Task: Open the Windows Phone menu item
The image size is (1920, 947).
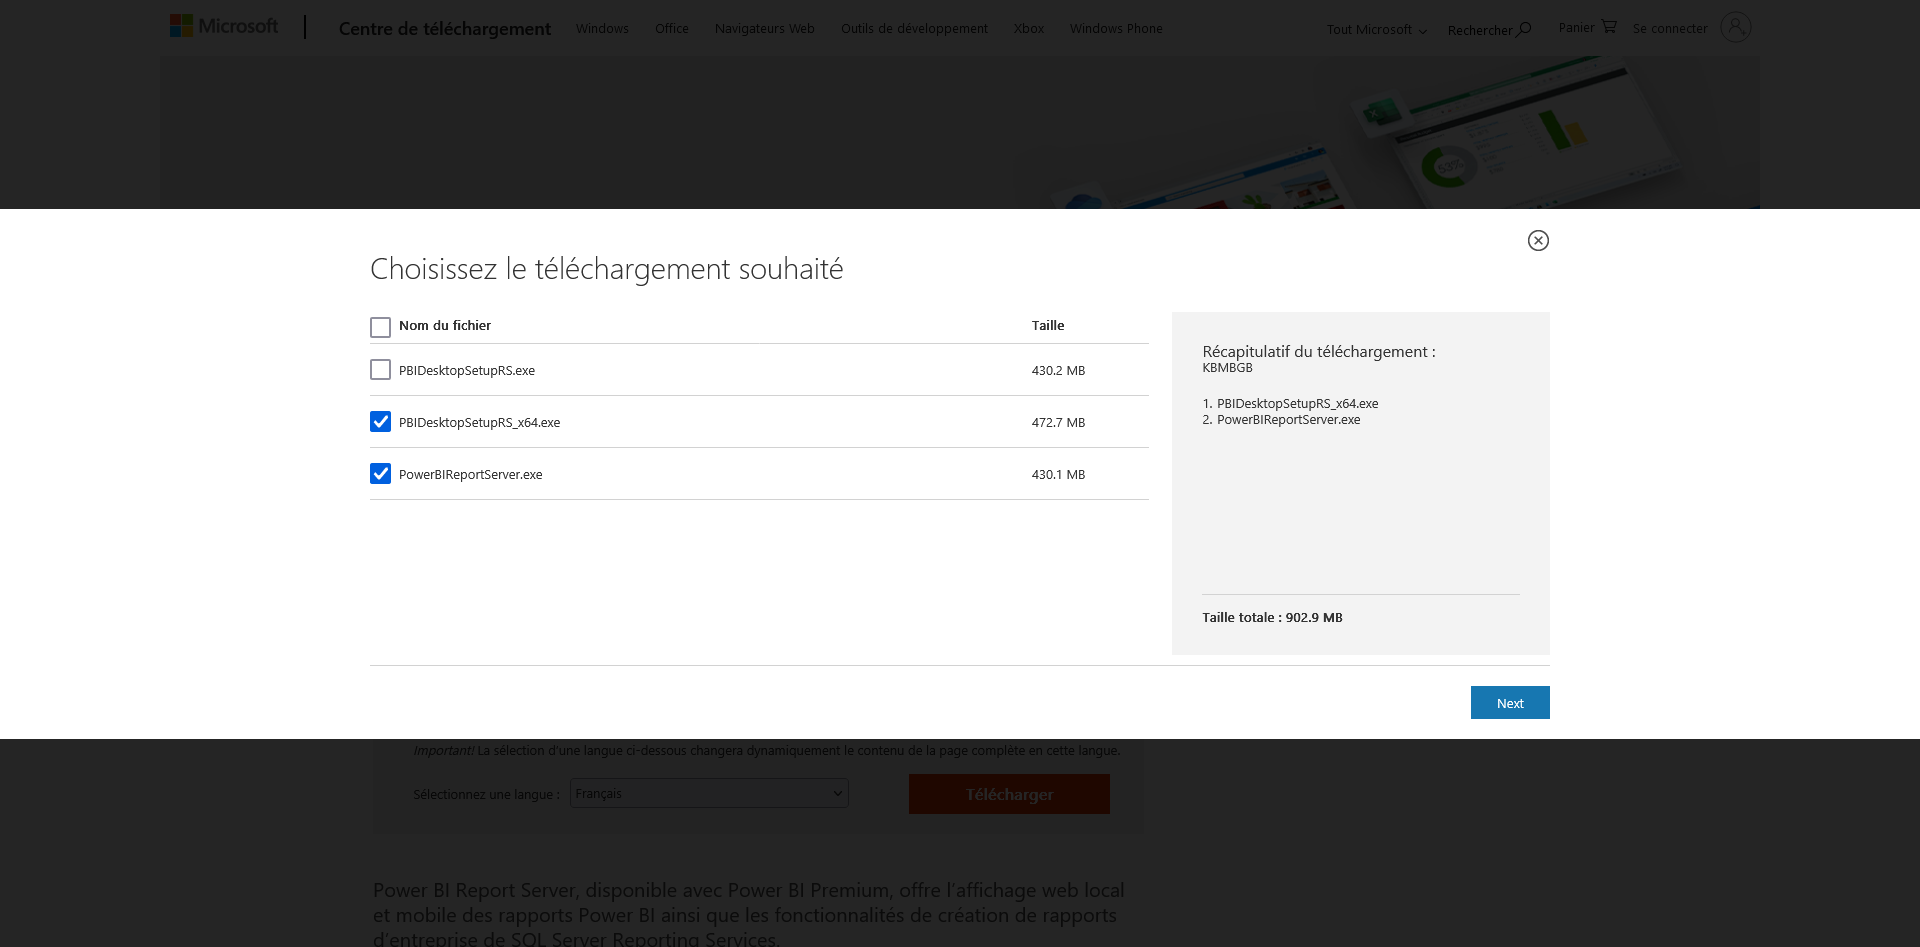Action: (x=1116, y=28)
